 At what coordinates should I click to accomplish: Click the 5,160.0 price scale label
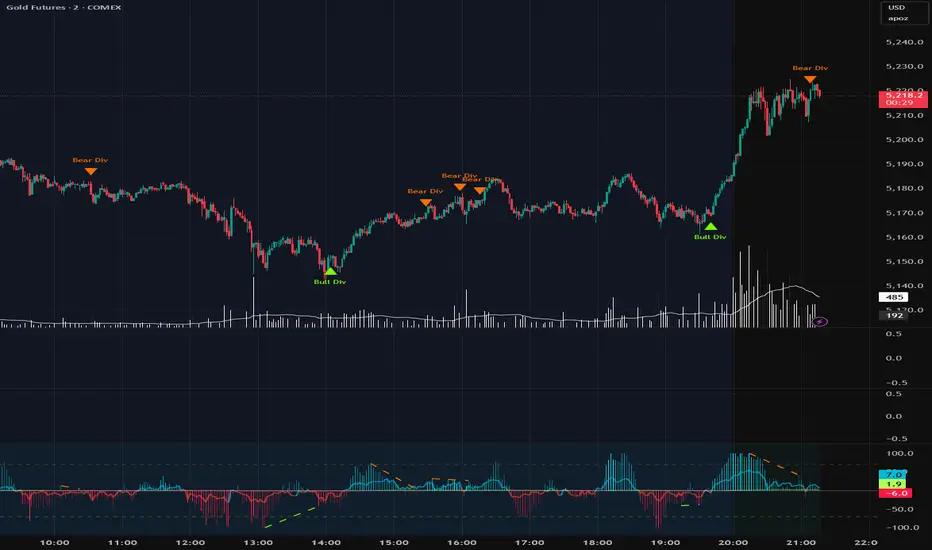[x=904, y=237]
